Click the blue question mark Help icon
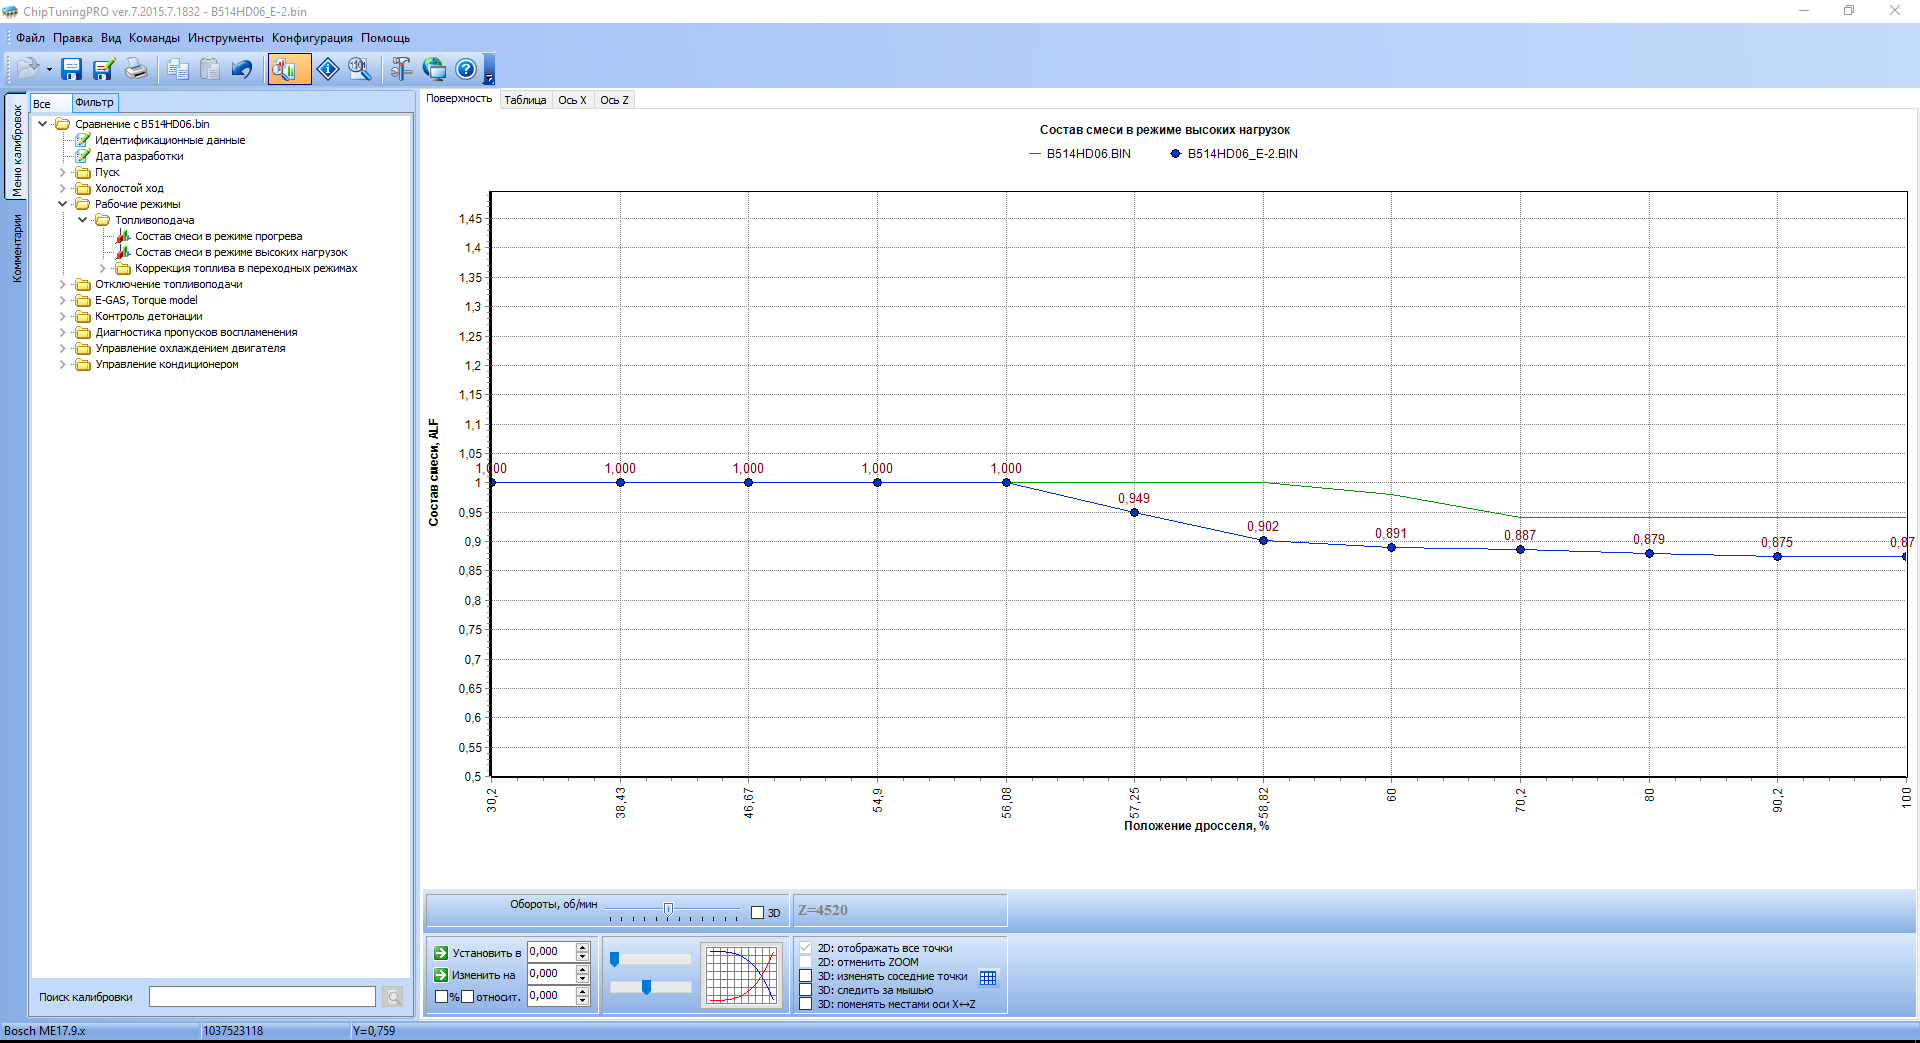 point(466,69)
